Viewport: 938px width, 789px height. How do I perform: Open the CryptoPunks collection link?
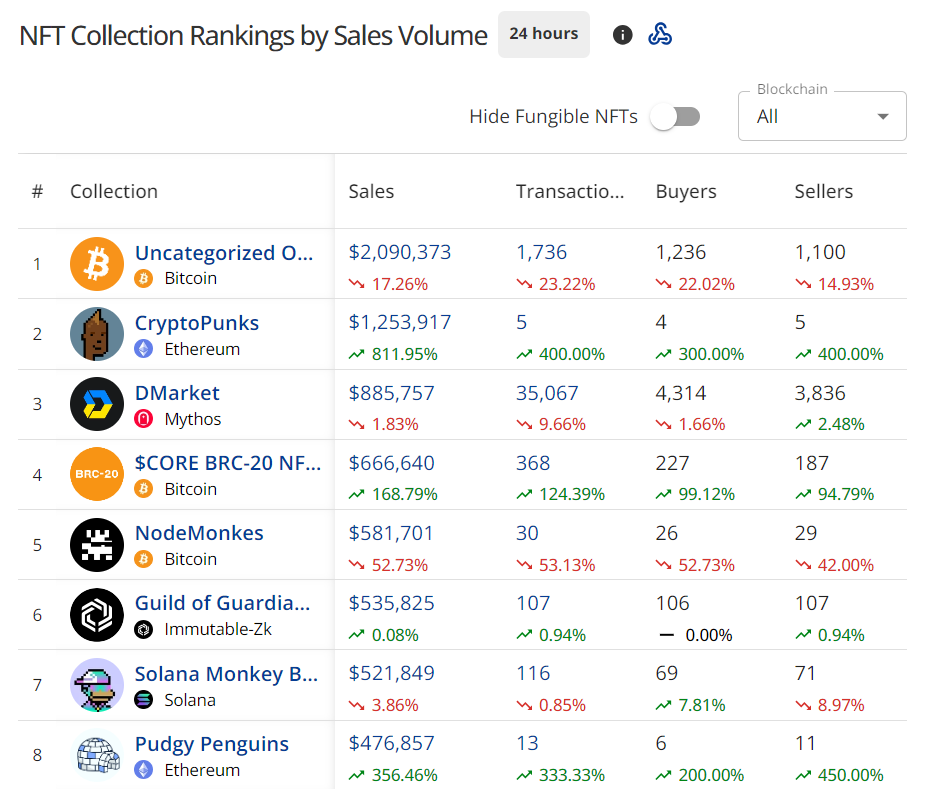(x=197, y=323)
